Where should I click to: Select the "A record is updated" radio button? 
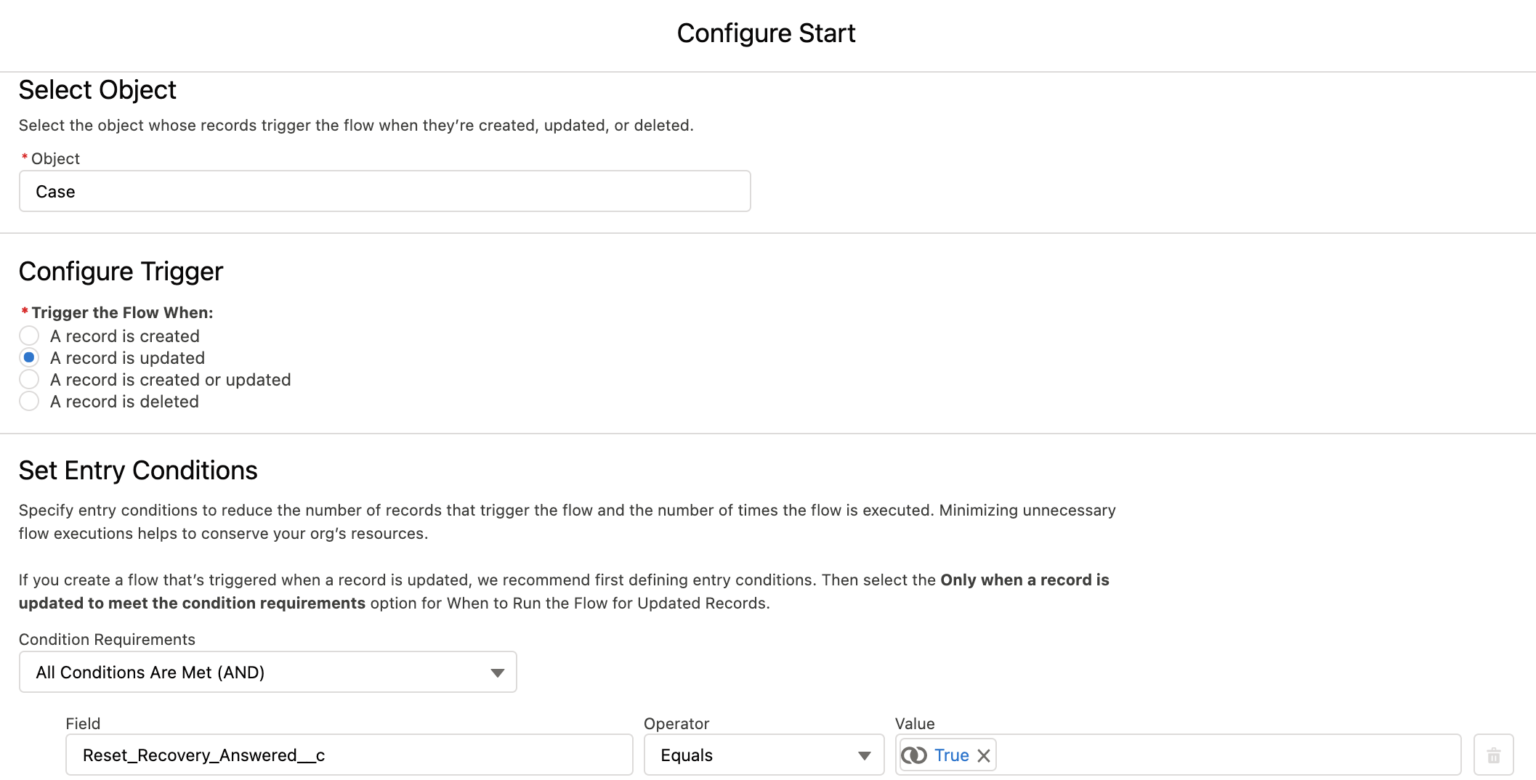coord(29,357)
